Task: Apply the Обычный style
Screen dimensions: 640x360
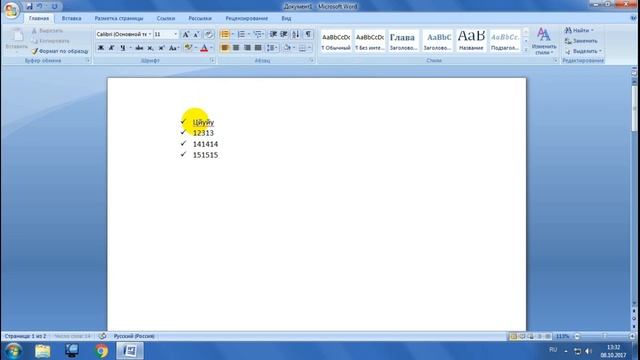Action: (x=336, y=41)
